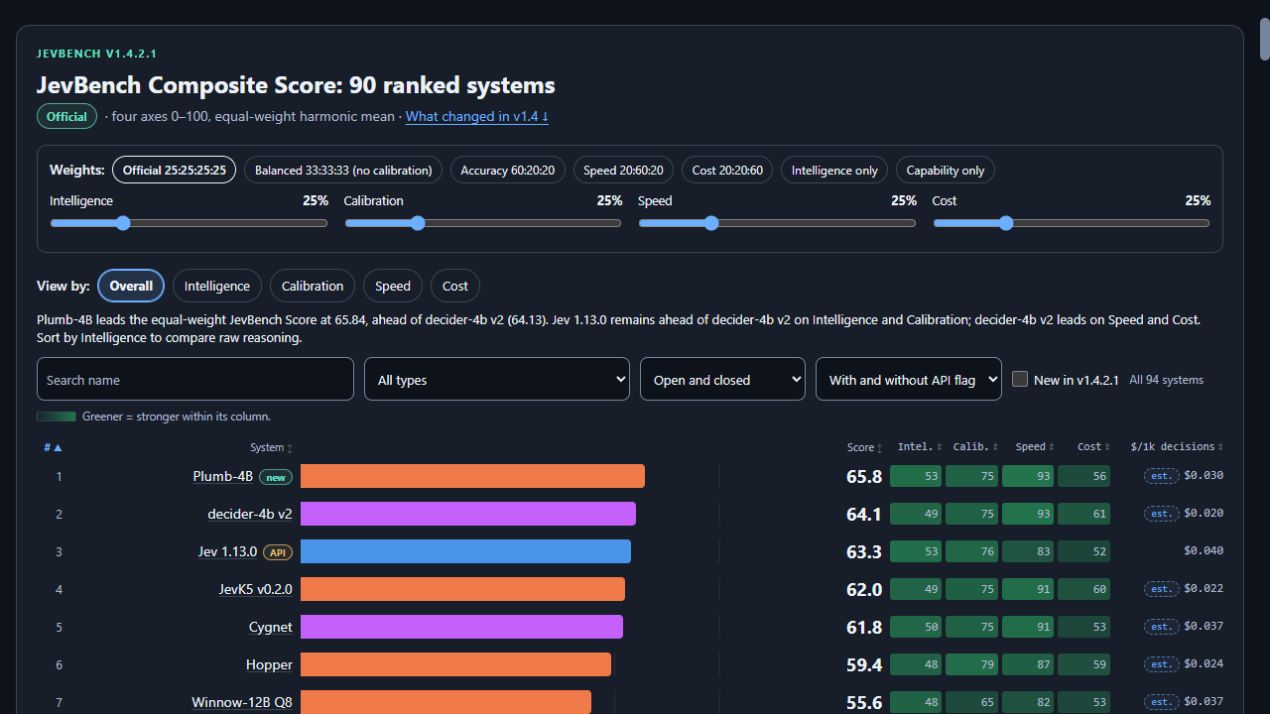This screenshot has width=1270, height=714.
Task: Sort by the Cost column header
Action: click(1092, 446)
